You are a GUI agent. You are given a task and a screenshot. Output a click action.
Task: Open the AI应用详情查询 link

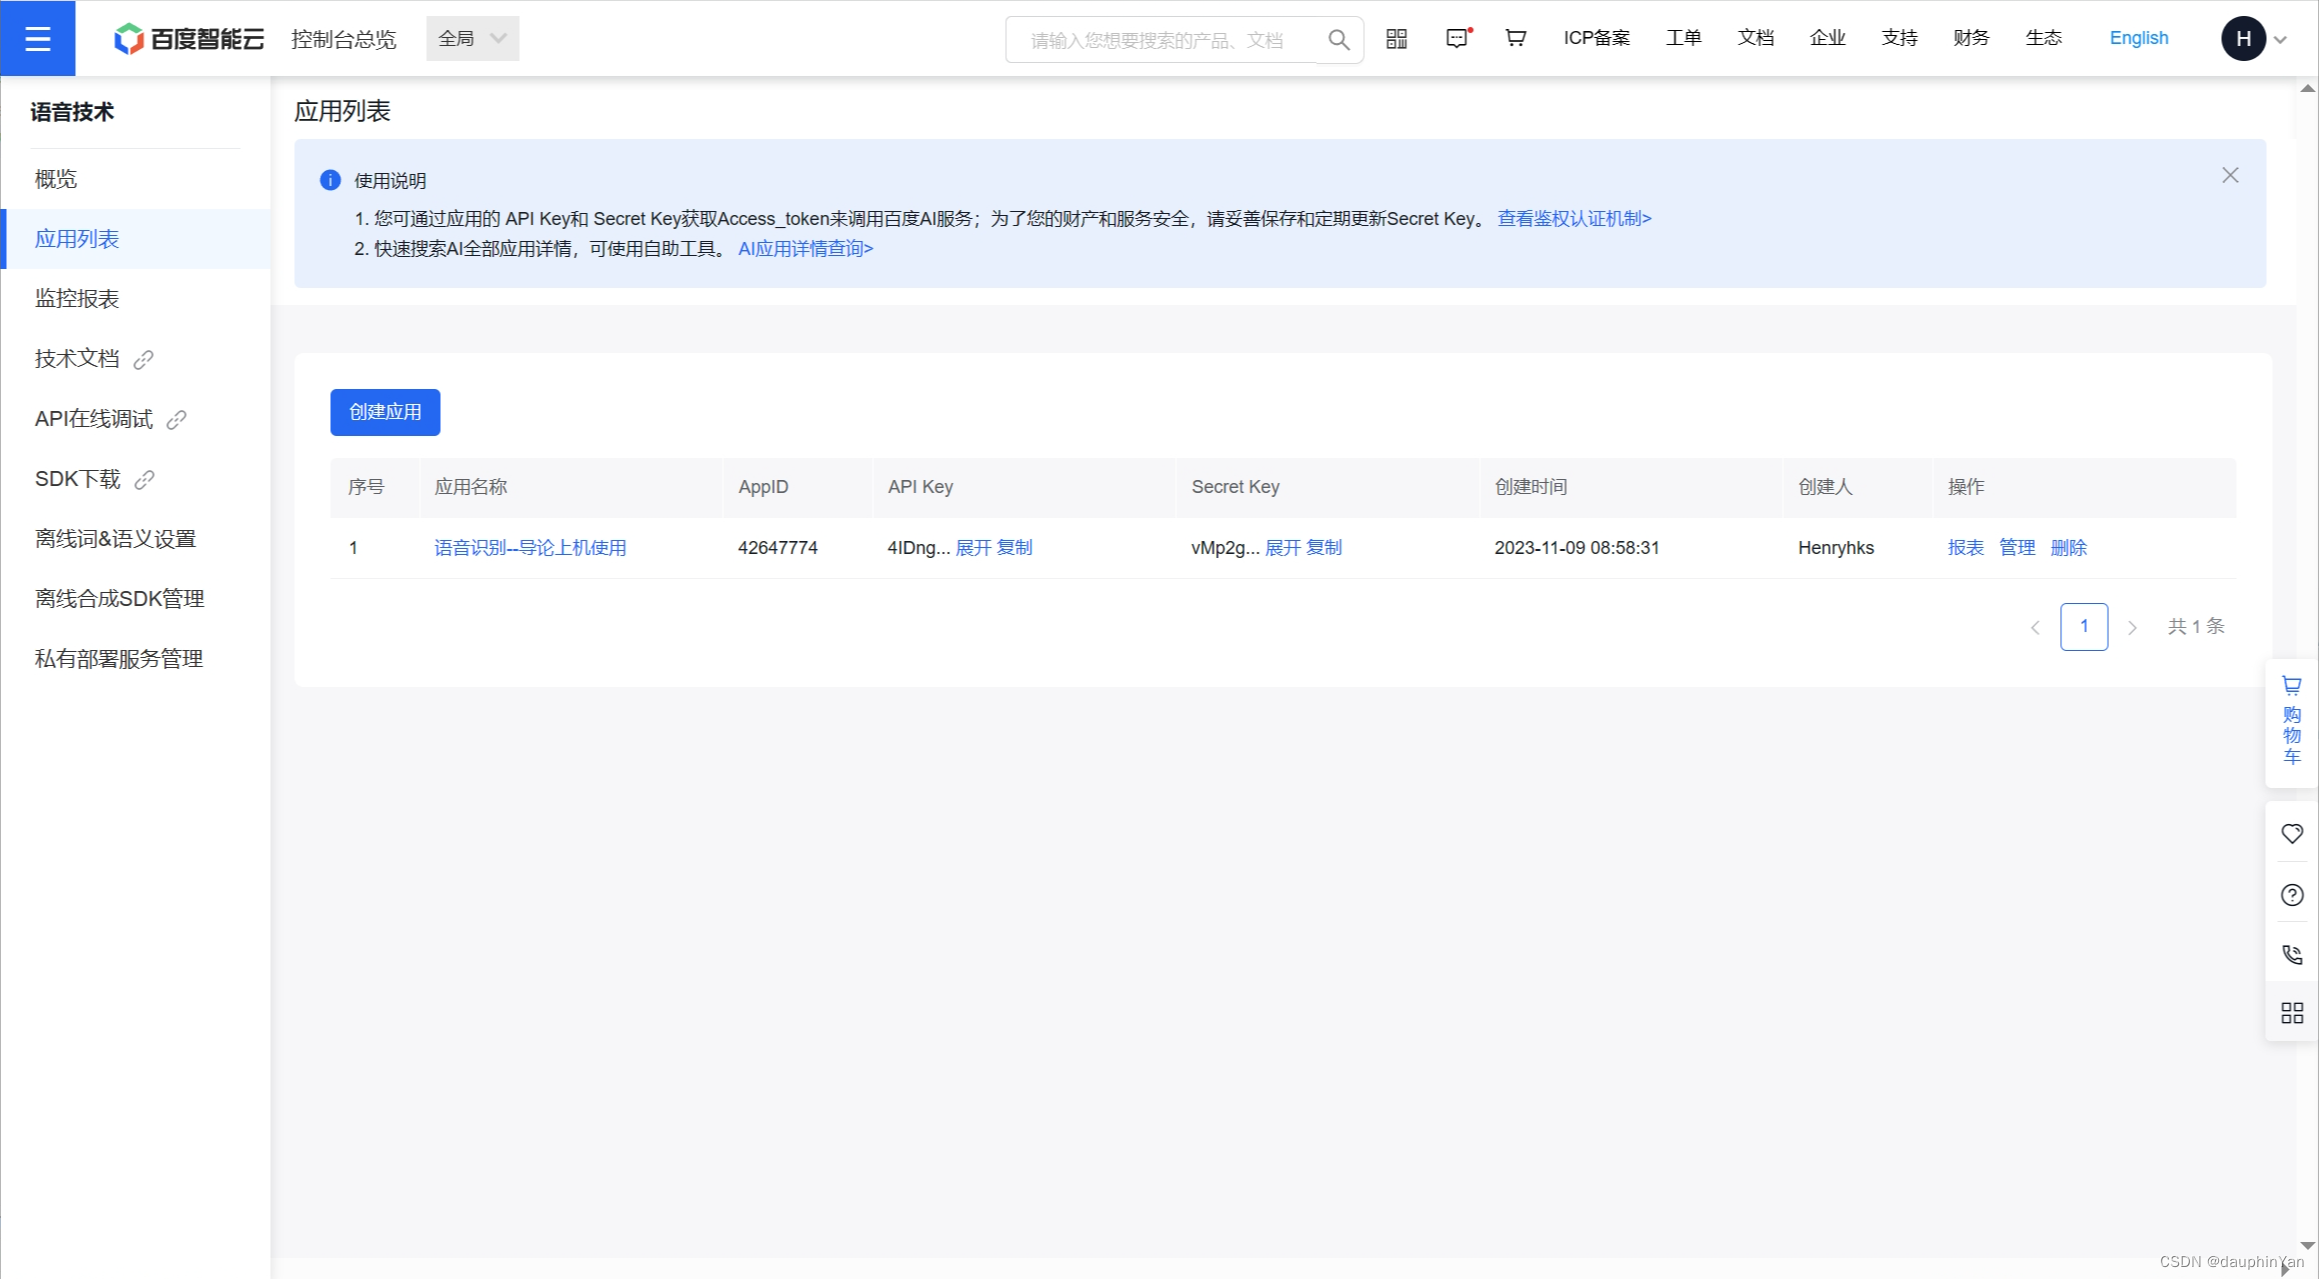point(806,248)
